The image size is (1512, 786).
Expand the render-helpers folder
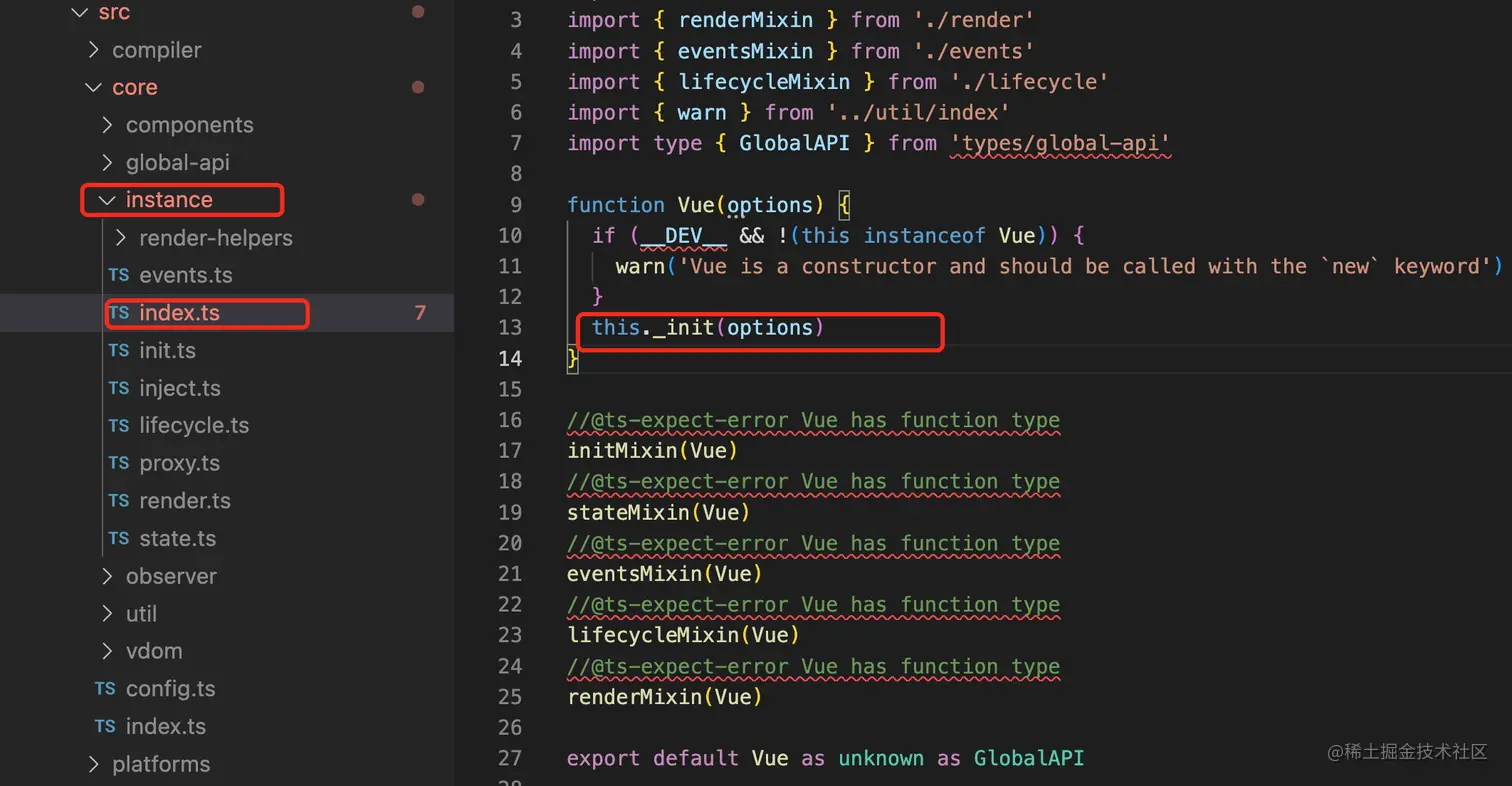pos(121,238)
